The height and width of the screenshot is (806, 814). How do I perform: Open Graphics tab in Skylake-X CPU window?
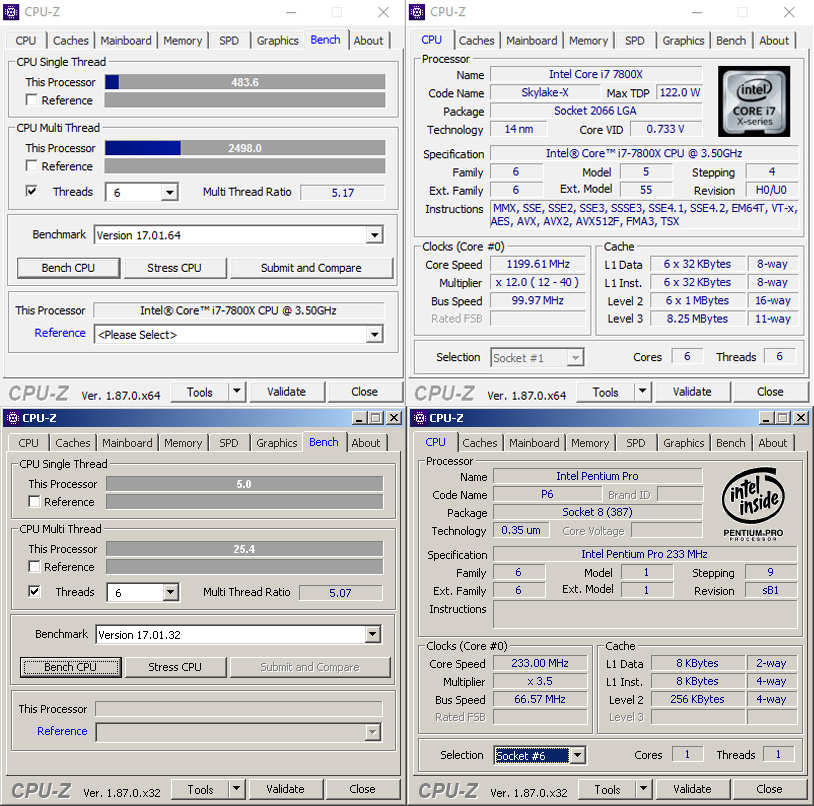pos(683,41)
